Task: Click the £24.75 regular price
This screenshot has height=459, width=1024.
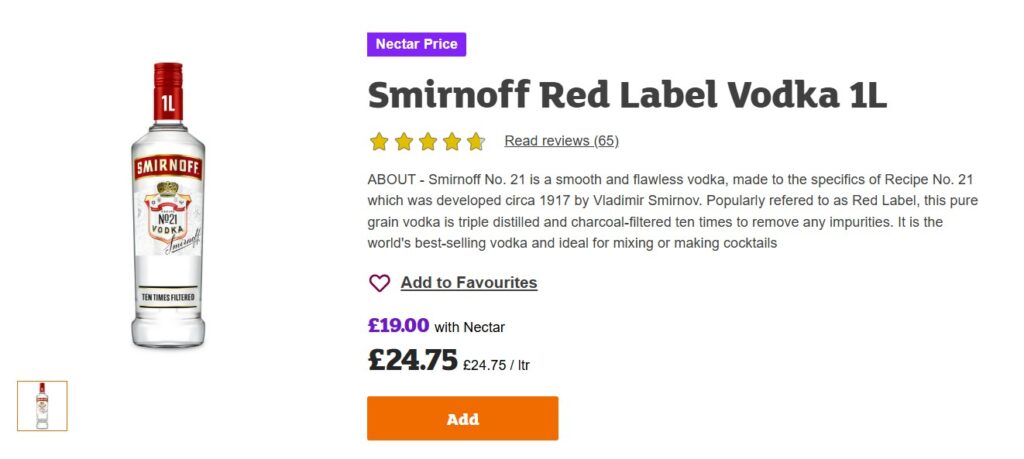Action: (x=412, y=360)
